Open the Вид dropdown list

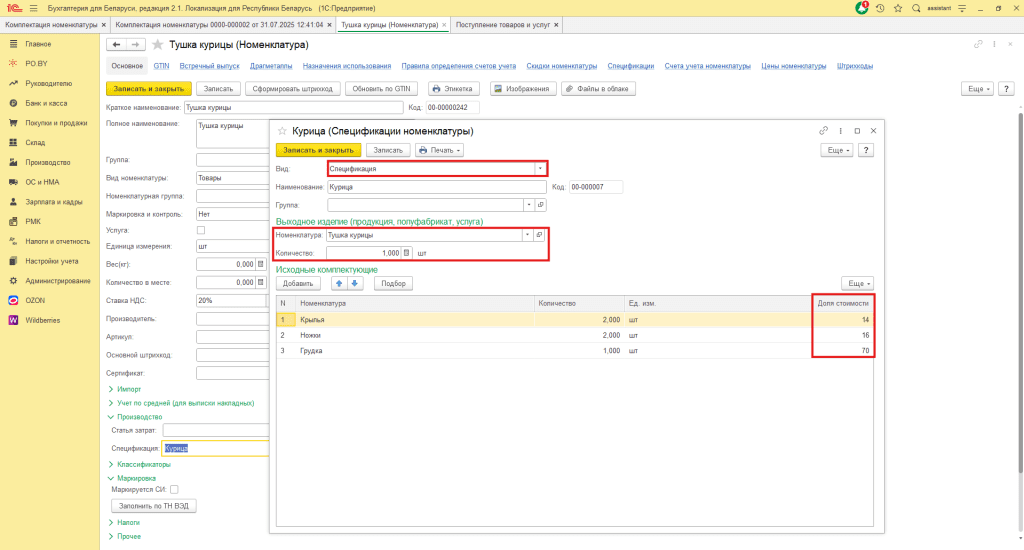tap(540, 169)
